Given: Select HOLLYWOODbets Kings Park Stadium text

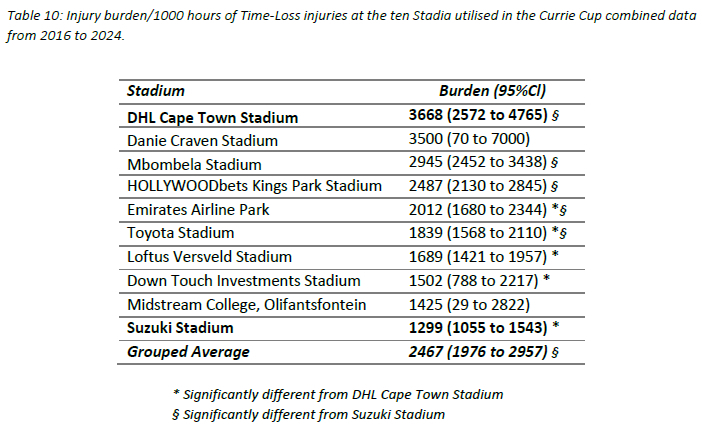Looking at the screenshot, I should tap(254, 186).
